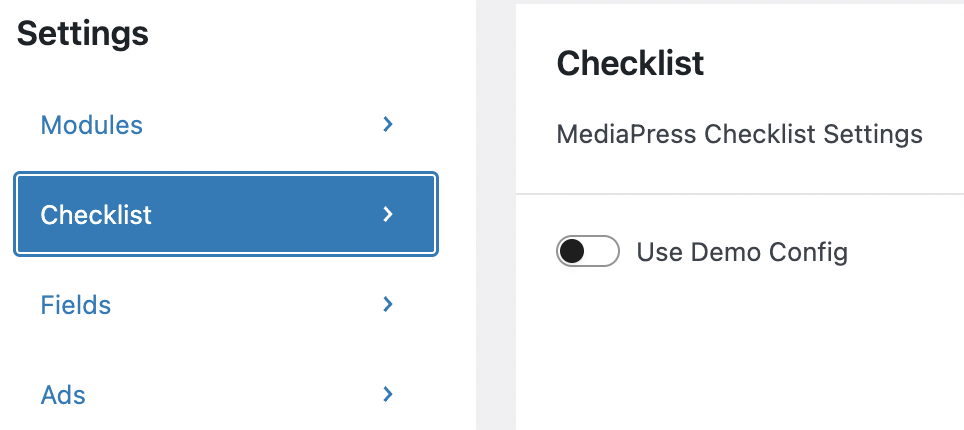
Task: Click the chevron arrow beside Ads
Action: click(388, 394)
